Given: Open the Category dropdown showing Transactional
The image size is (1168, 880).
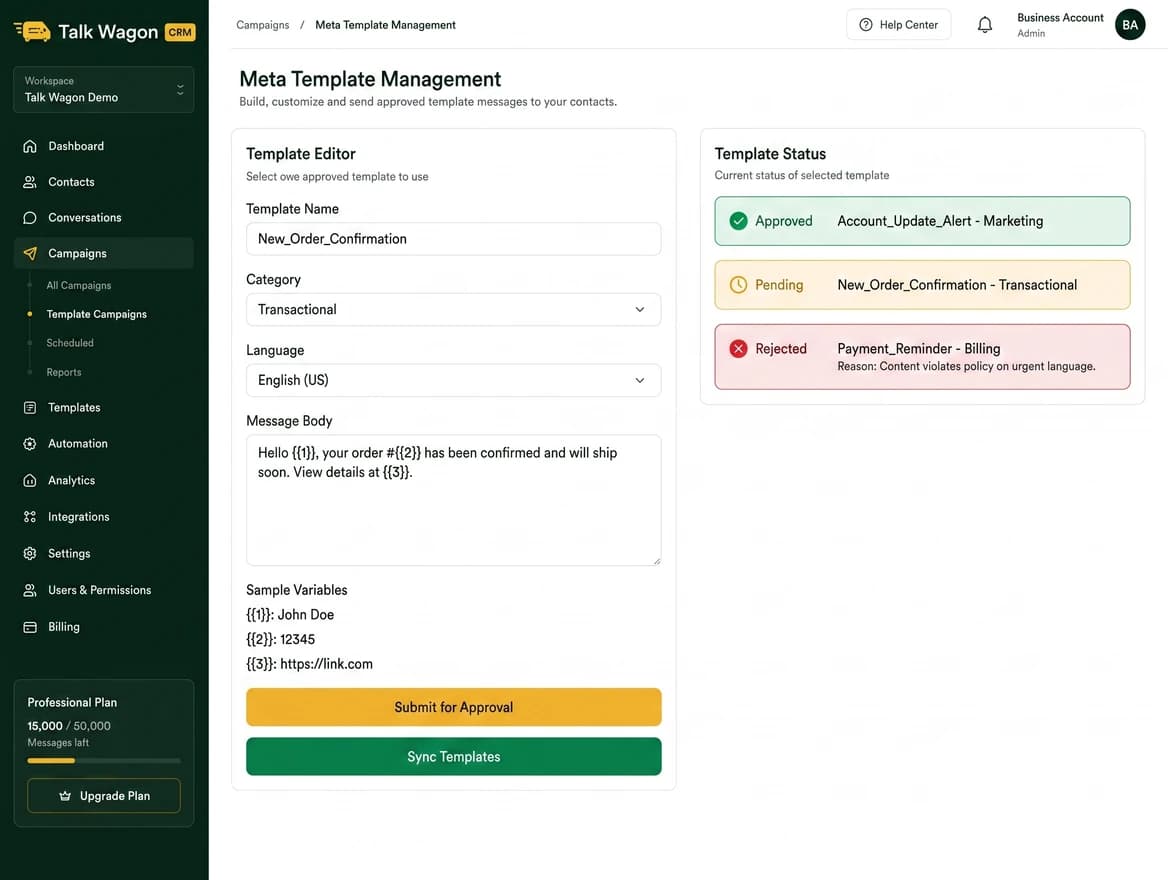Looking at the screenshot, I should 453,309.
